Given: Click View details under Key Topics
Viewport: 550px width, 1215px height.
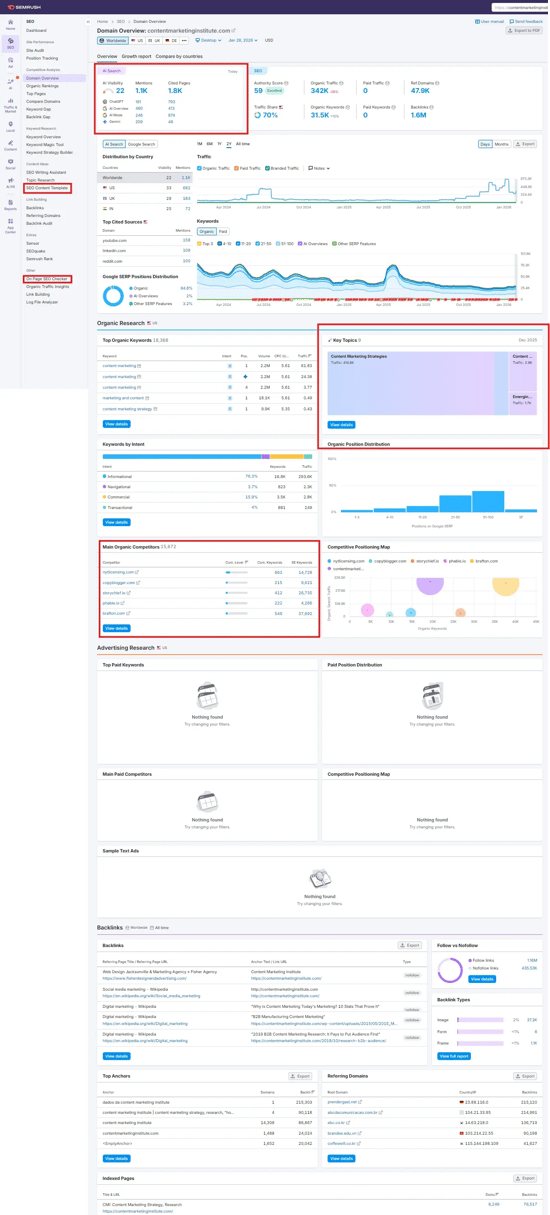Looking at the screenshot, I should [341, 425].
